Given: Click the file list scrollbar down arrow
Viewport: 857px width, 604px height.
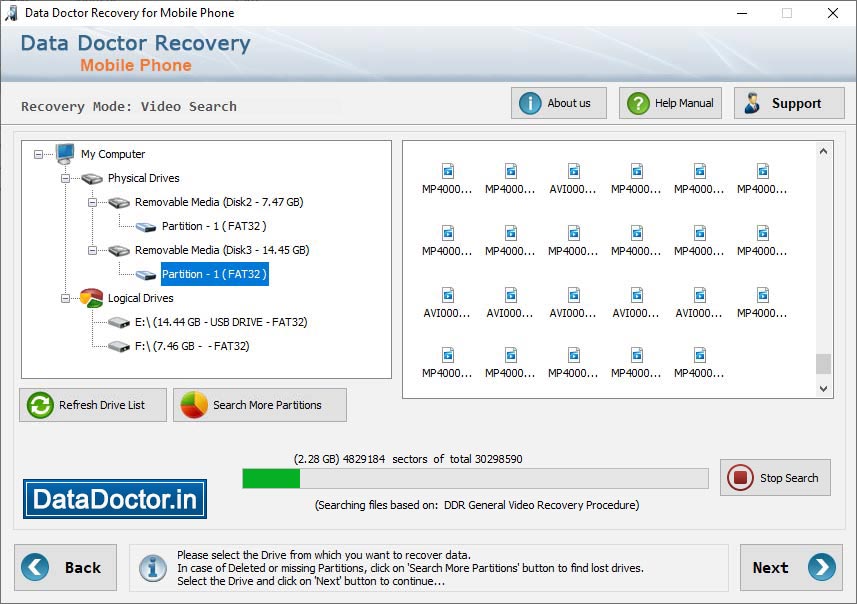Looking at the screenshot, I should [823, 388].
